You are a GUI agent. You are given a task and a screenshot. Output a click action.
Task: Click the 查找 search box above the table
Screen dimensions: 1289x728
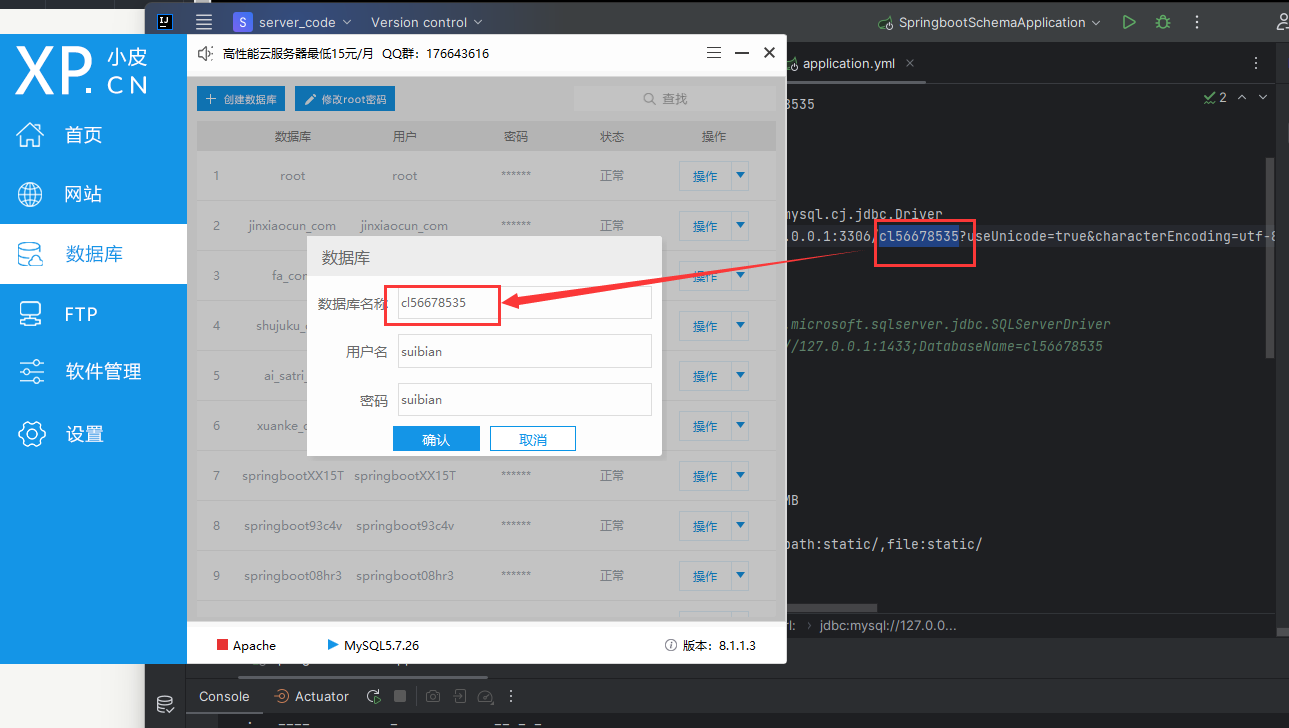point(674,99)
